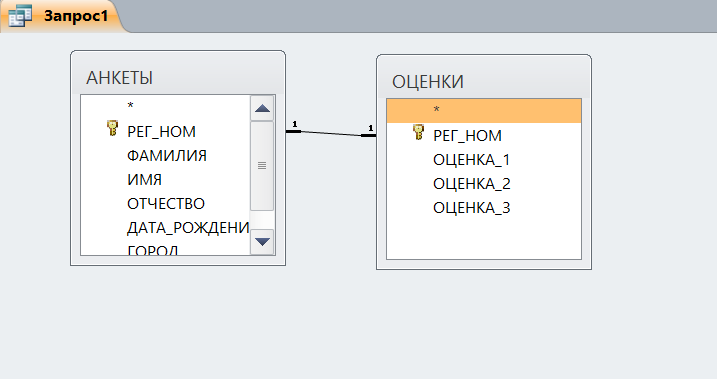Click the scroll up arrow in АНКЕТЫ
Screen dimensions: 717x379
pyautogui.click(x=262, y=108)
